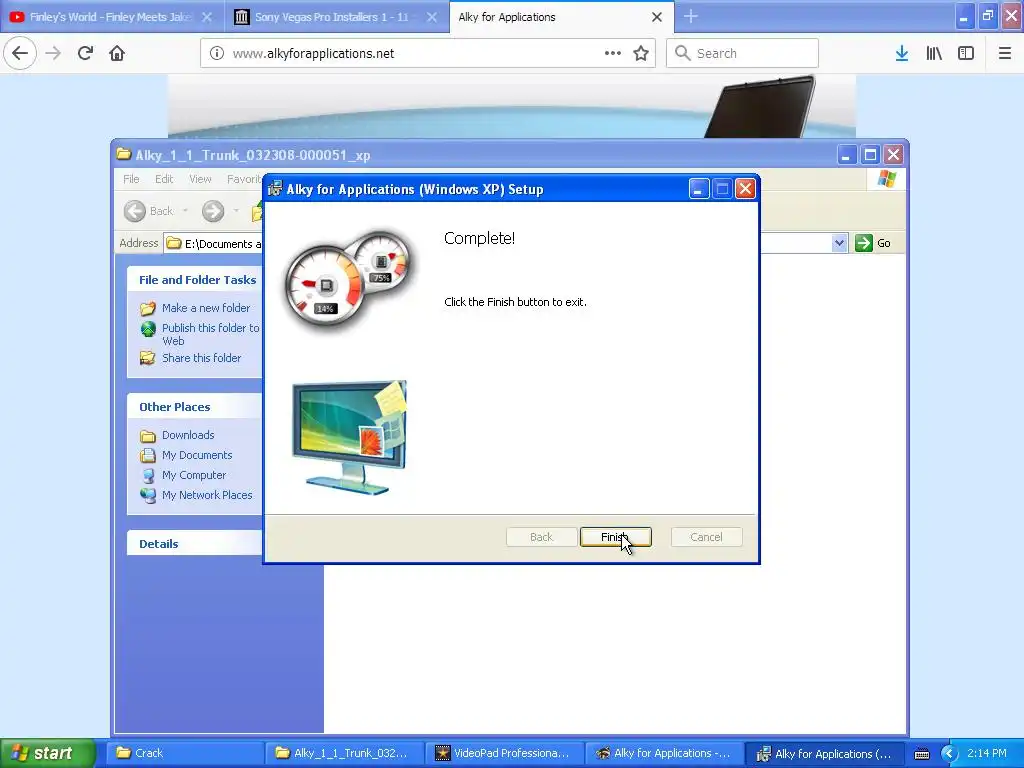
Task: Click the setup dialog title bar icon
Action: (x=275, y=189)
